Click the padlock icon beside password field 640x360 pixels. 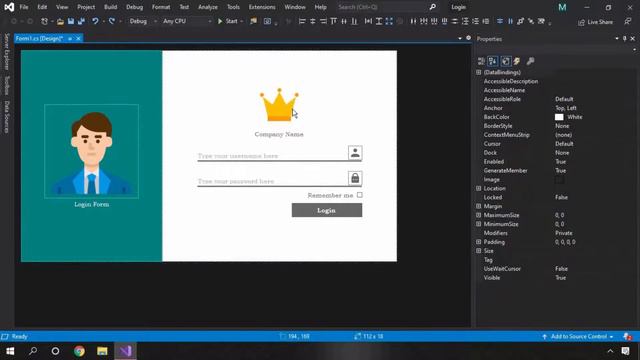[x=355, y=178]
